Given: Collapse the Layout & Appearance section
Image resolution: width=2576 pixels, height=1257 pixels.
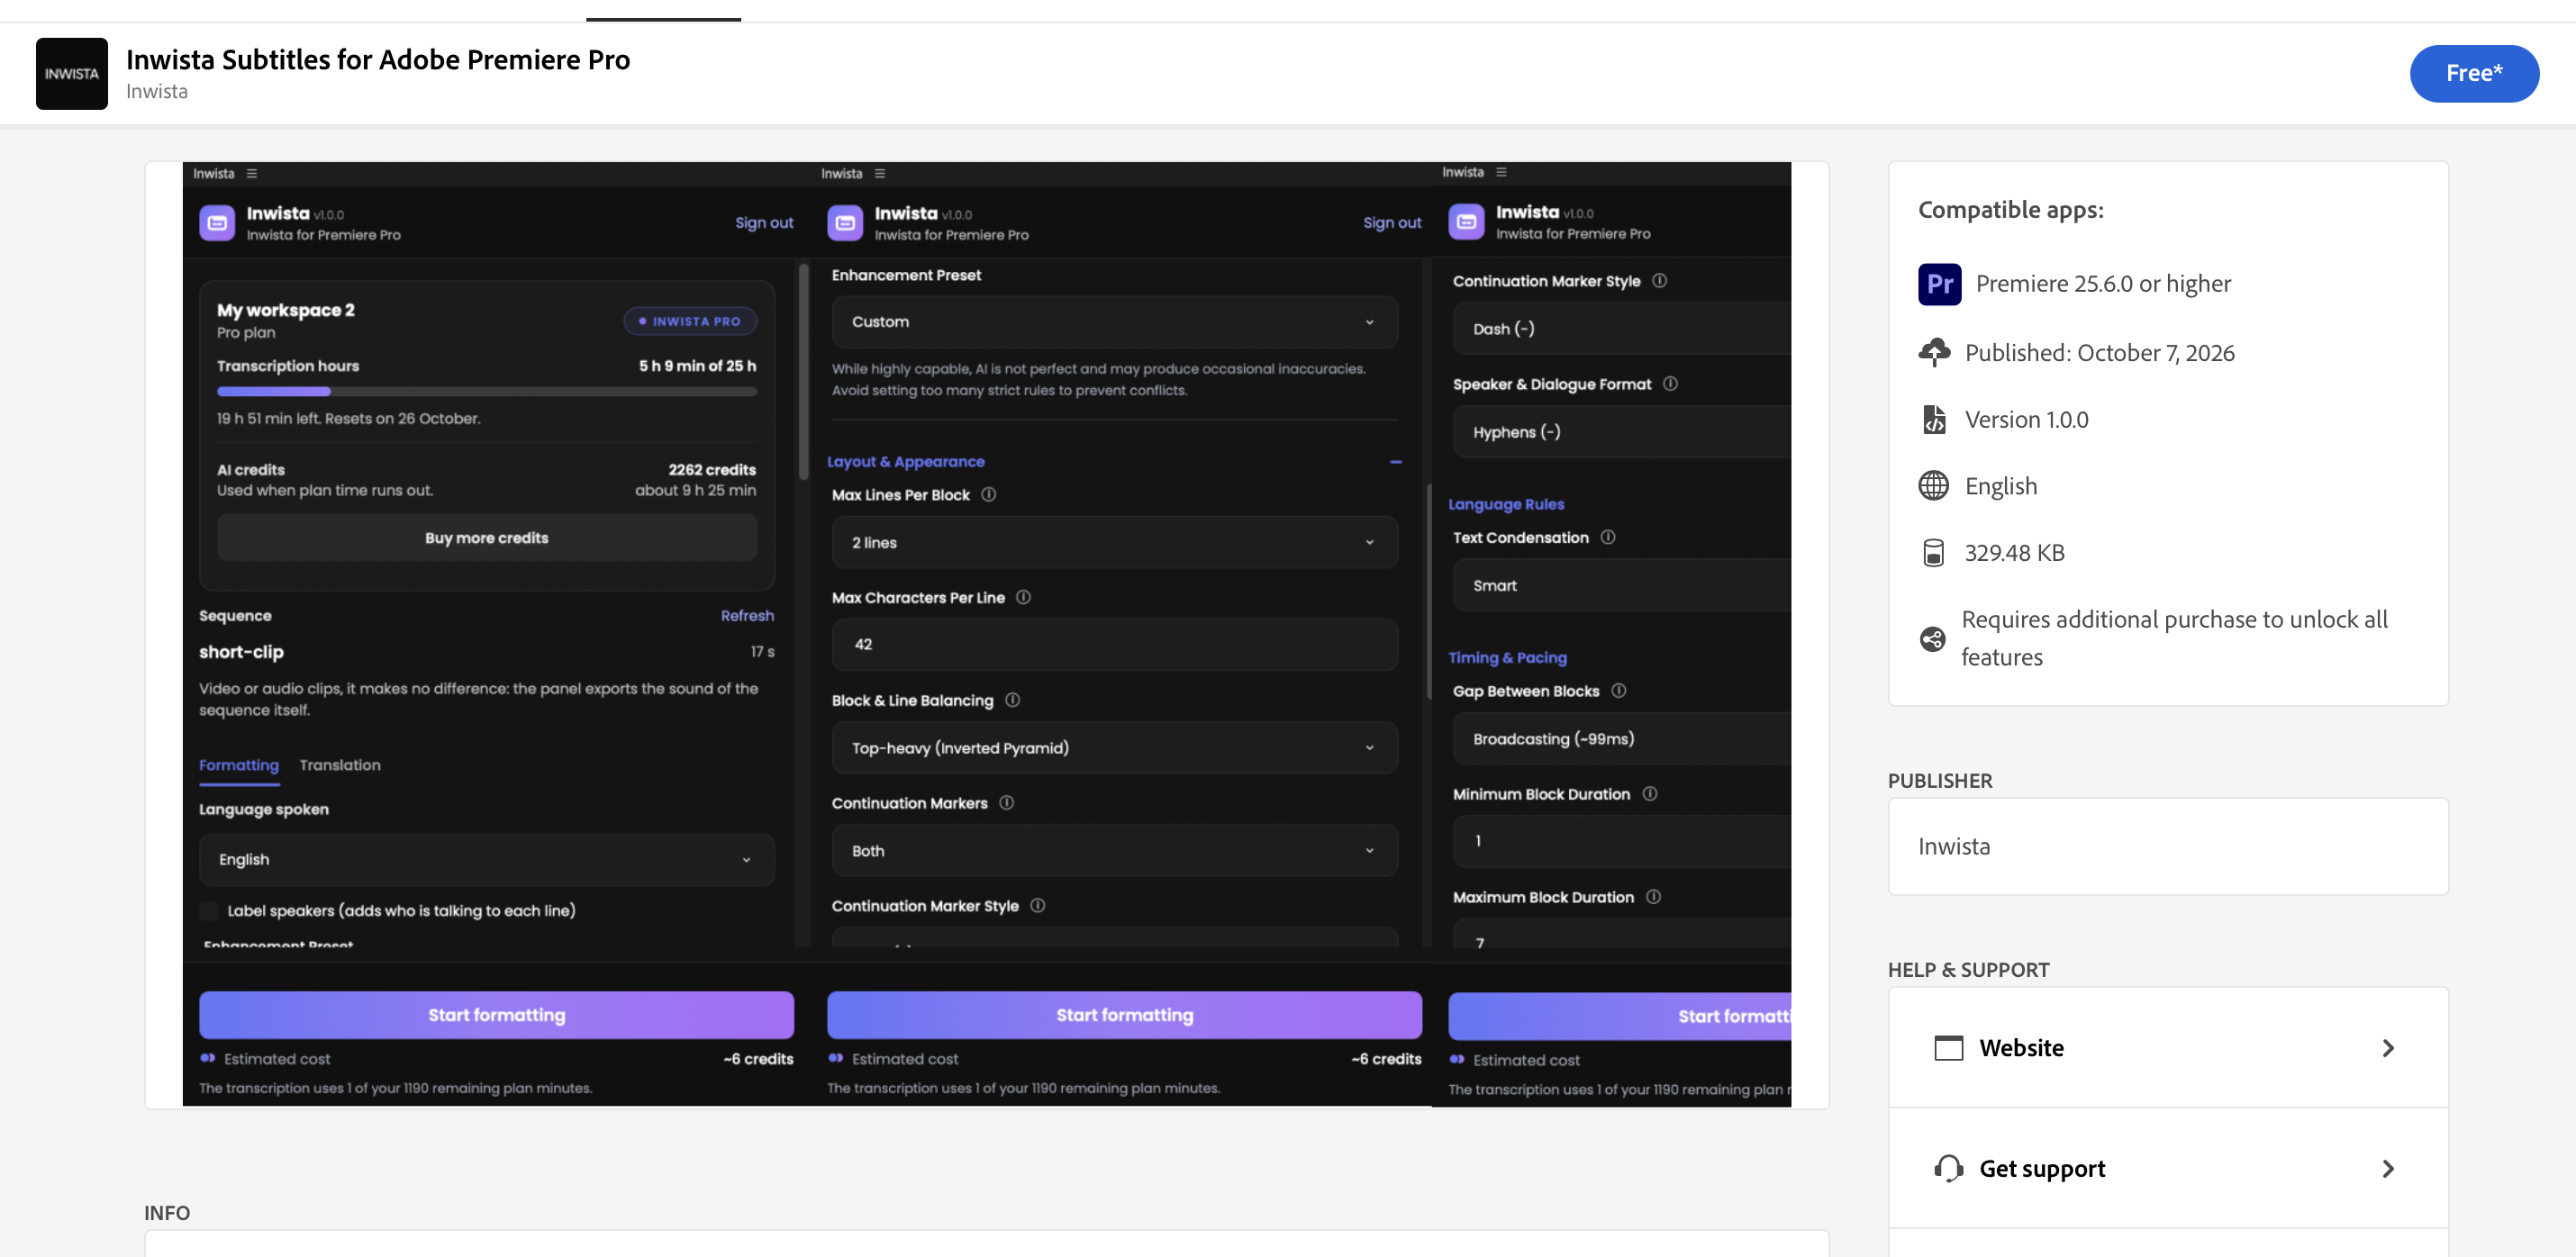Looking at the screenshot, I should pos(1395,462).
